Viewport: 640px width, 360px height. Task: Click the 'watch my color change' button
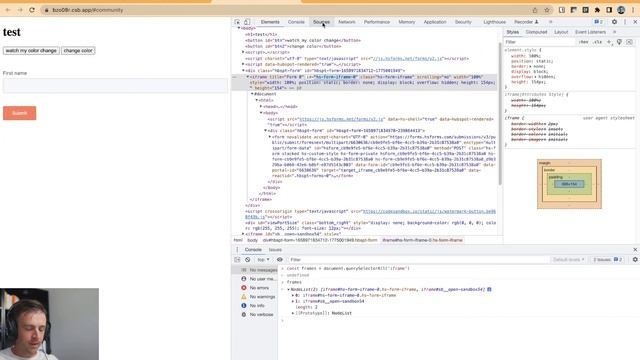pyautogui.click(x=31, y=51)
